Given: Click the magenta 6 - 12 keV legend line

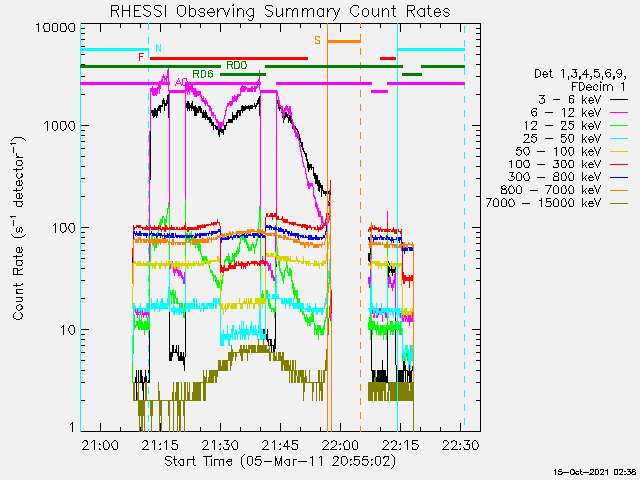Looking at the screenshot, I should [618, 113].
